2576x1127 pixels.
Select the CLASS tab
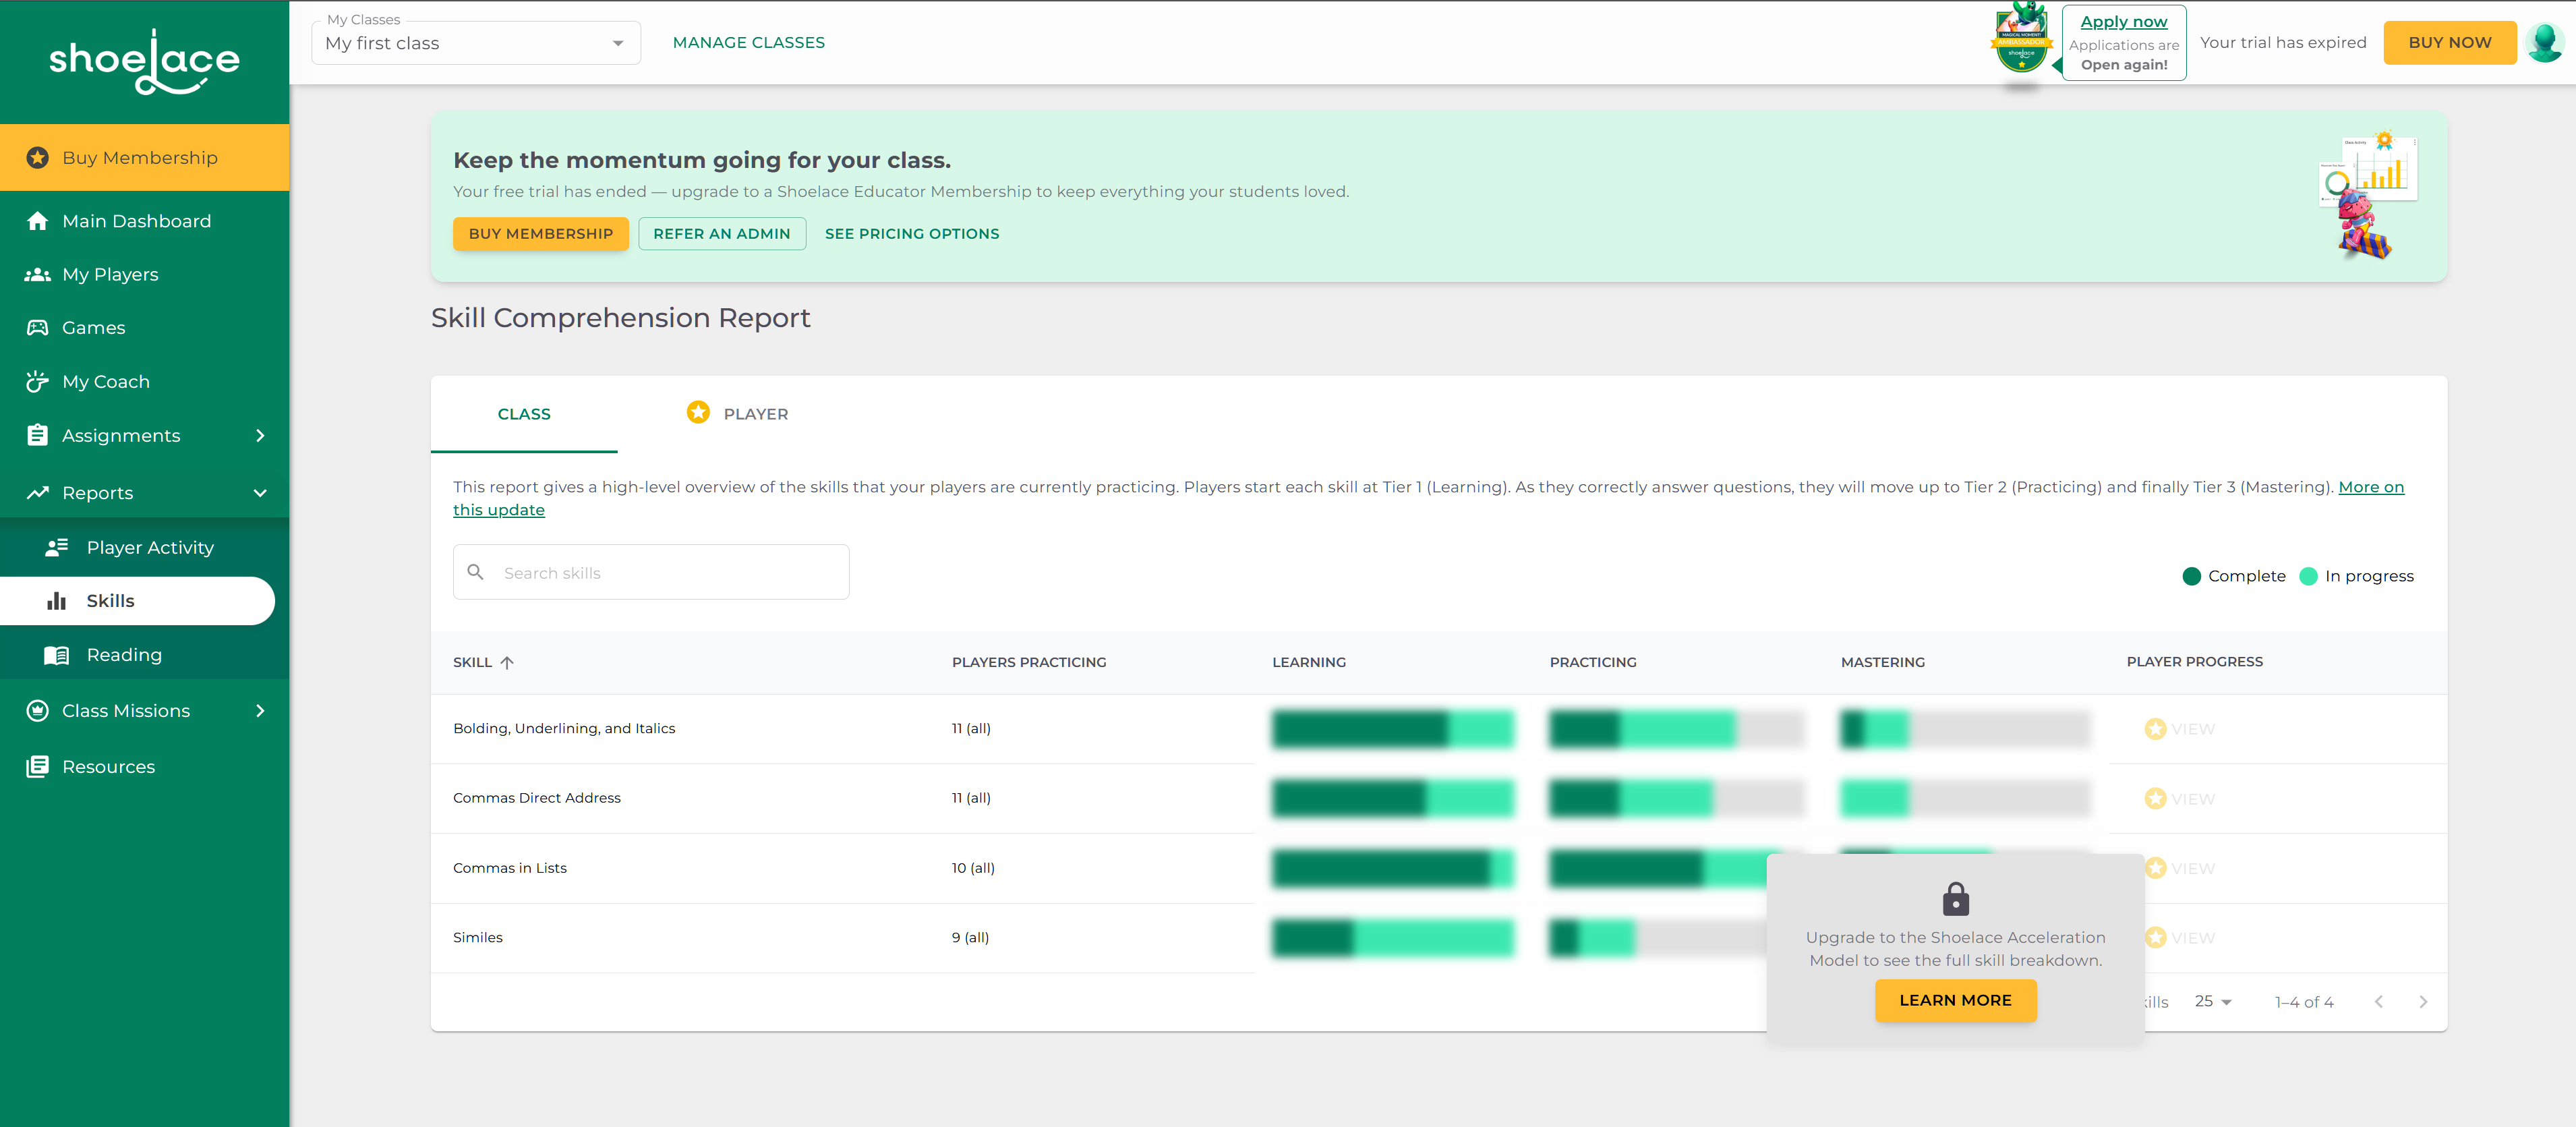coord(524,414)
